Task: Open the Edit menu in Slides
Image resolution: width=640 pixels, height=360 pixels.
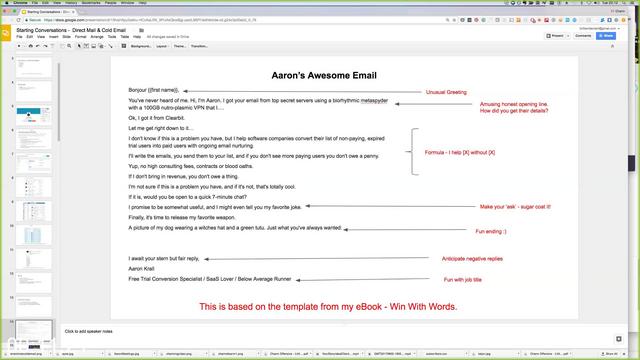Action: pyautogui.click(x=30, y=37)
